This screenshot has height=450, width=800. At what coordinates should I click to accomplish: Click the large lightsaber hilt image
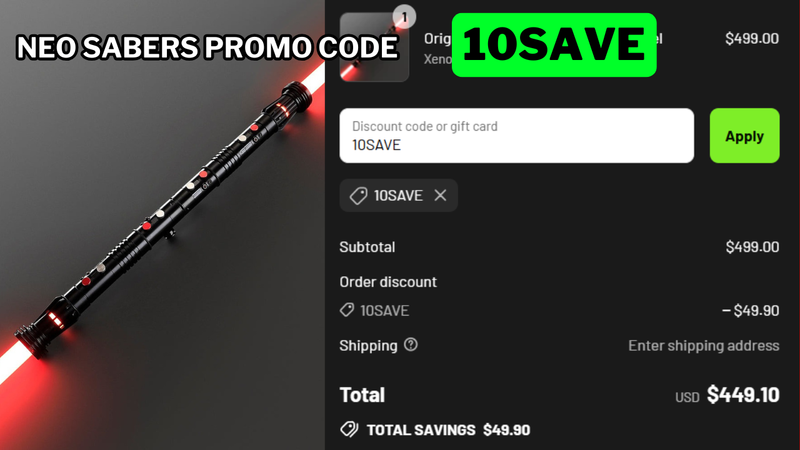[x=163, y=219]
